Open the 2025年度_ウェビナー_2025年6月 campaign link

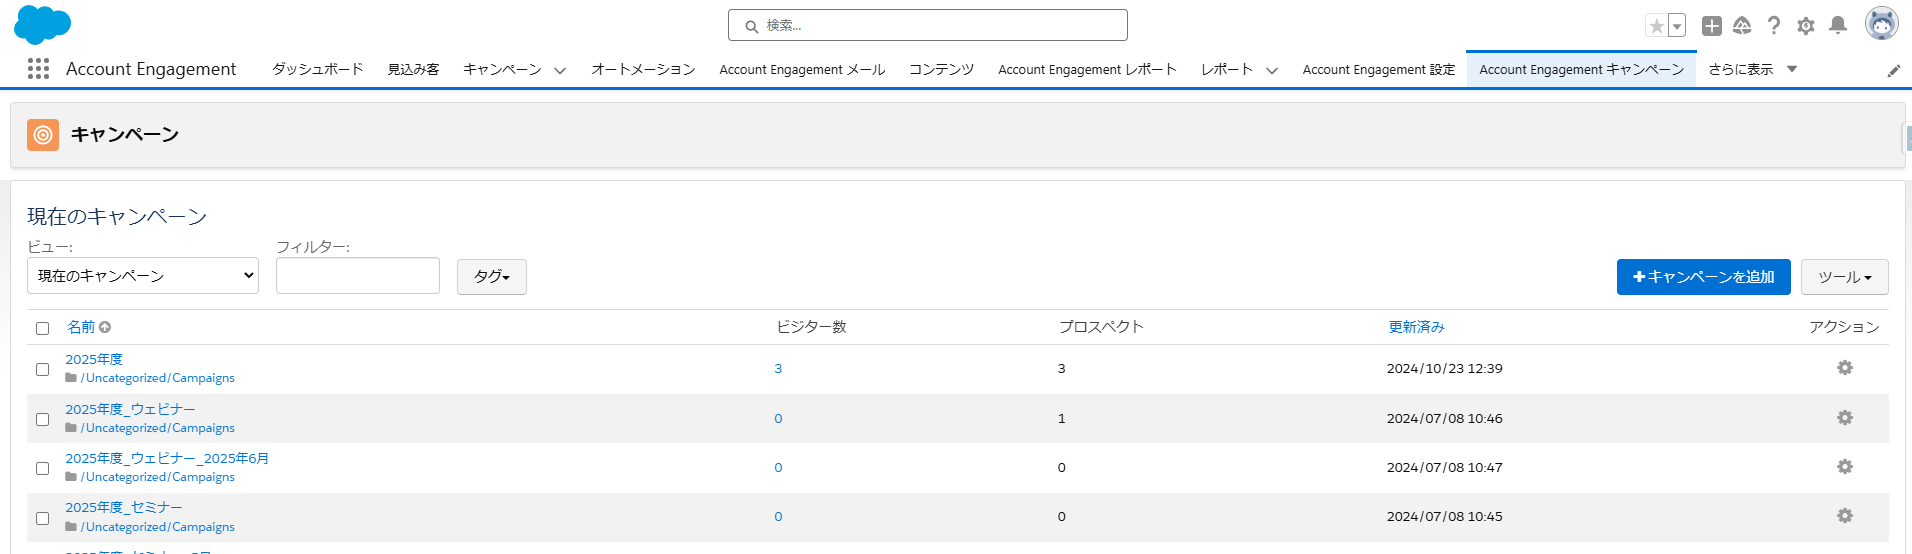(167, 458)
